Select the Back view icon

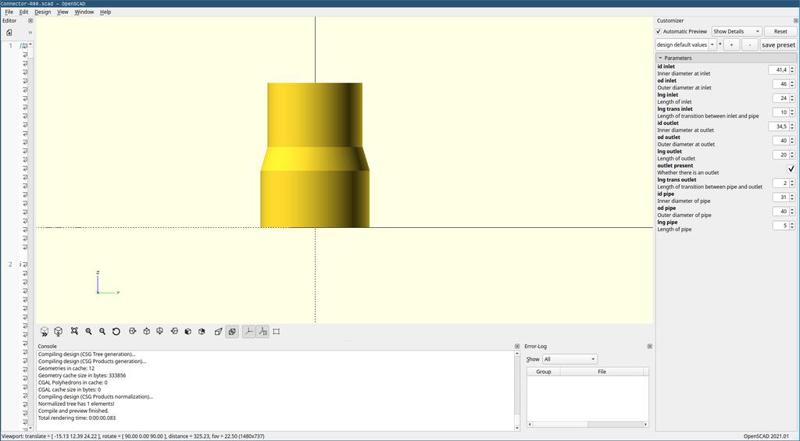pyautogui.click(x=202, y=332)
